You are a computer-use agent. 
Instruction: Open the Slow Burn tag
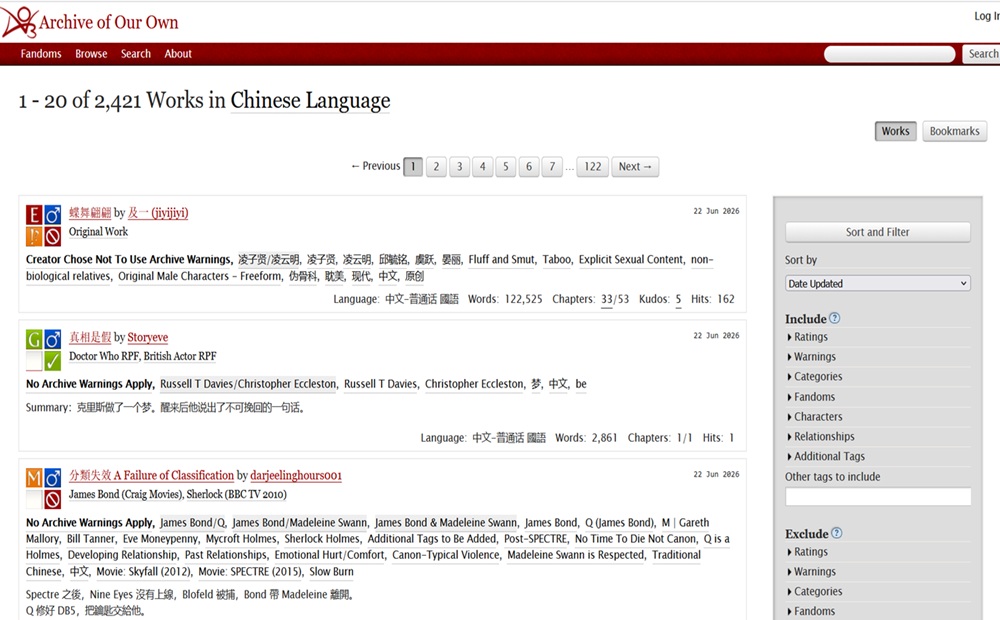click(331, 572)
